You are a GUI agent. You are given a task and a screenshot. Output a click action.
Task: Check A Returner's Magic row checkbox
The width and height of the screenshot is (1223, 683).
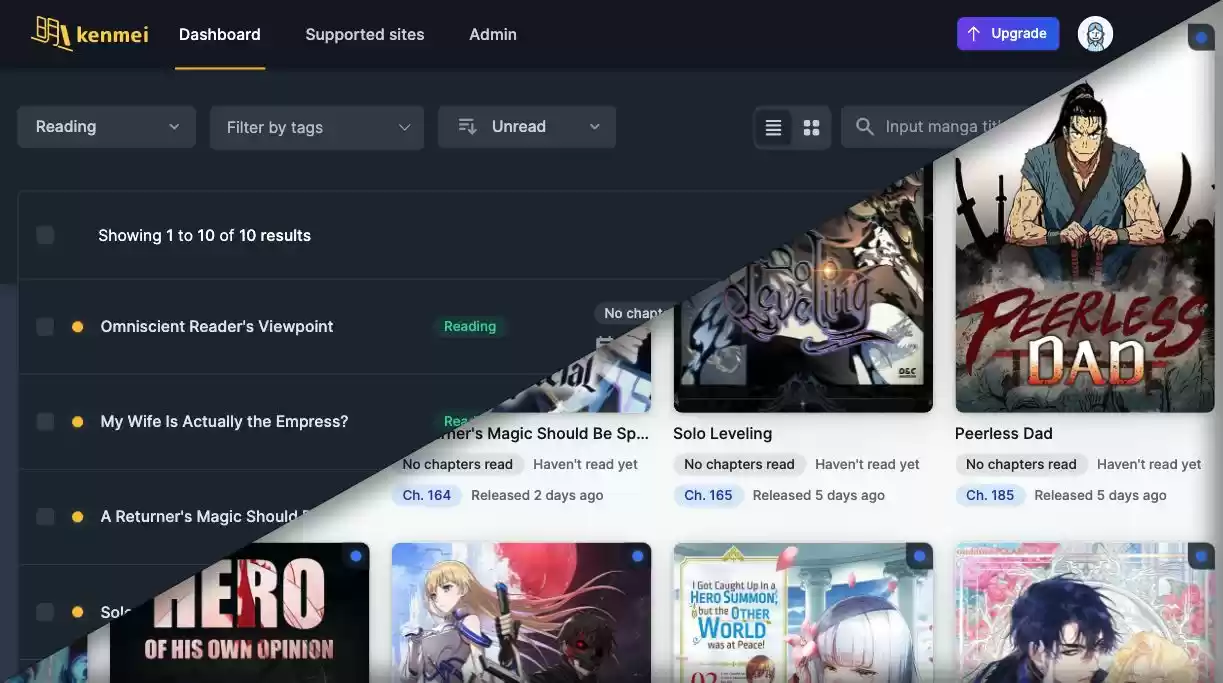pos(45,516)
